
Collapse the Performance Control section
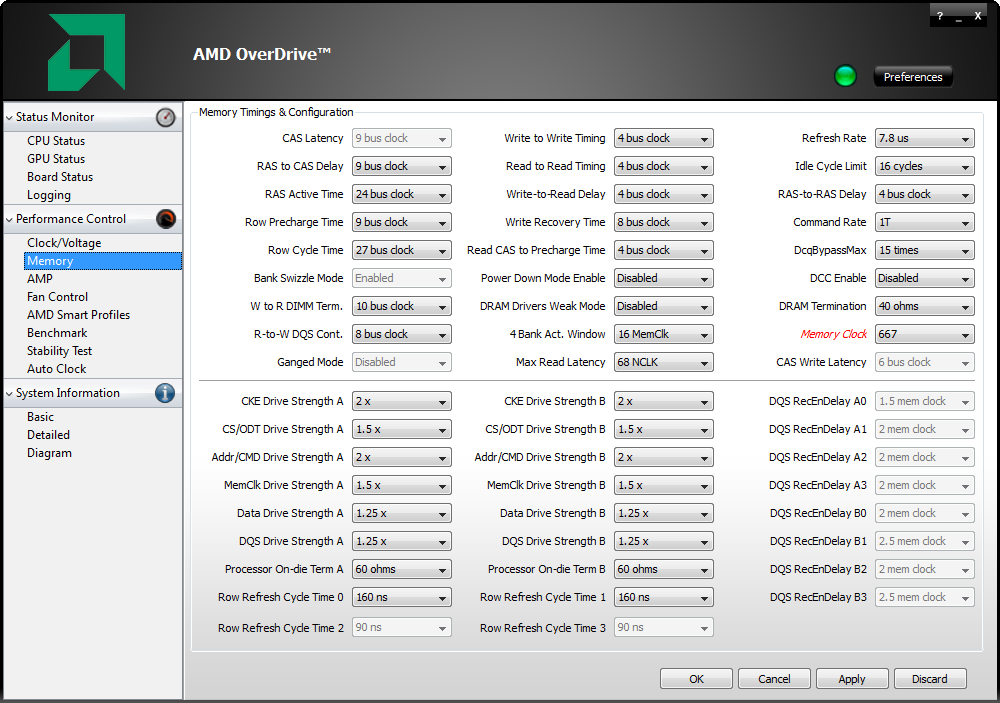point(9,219)
